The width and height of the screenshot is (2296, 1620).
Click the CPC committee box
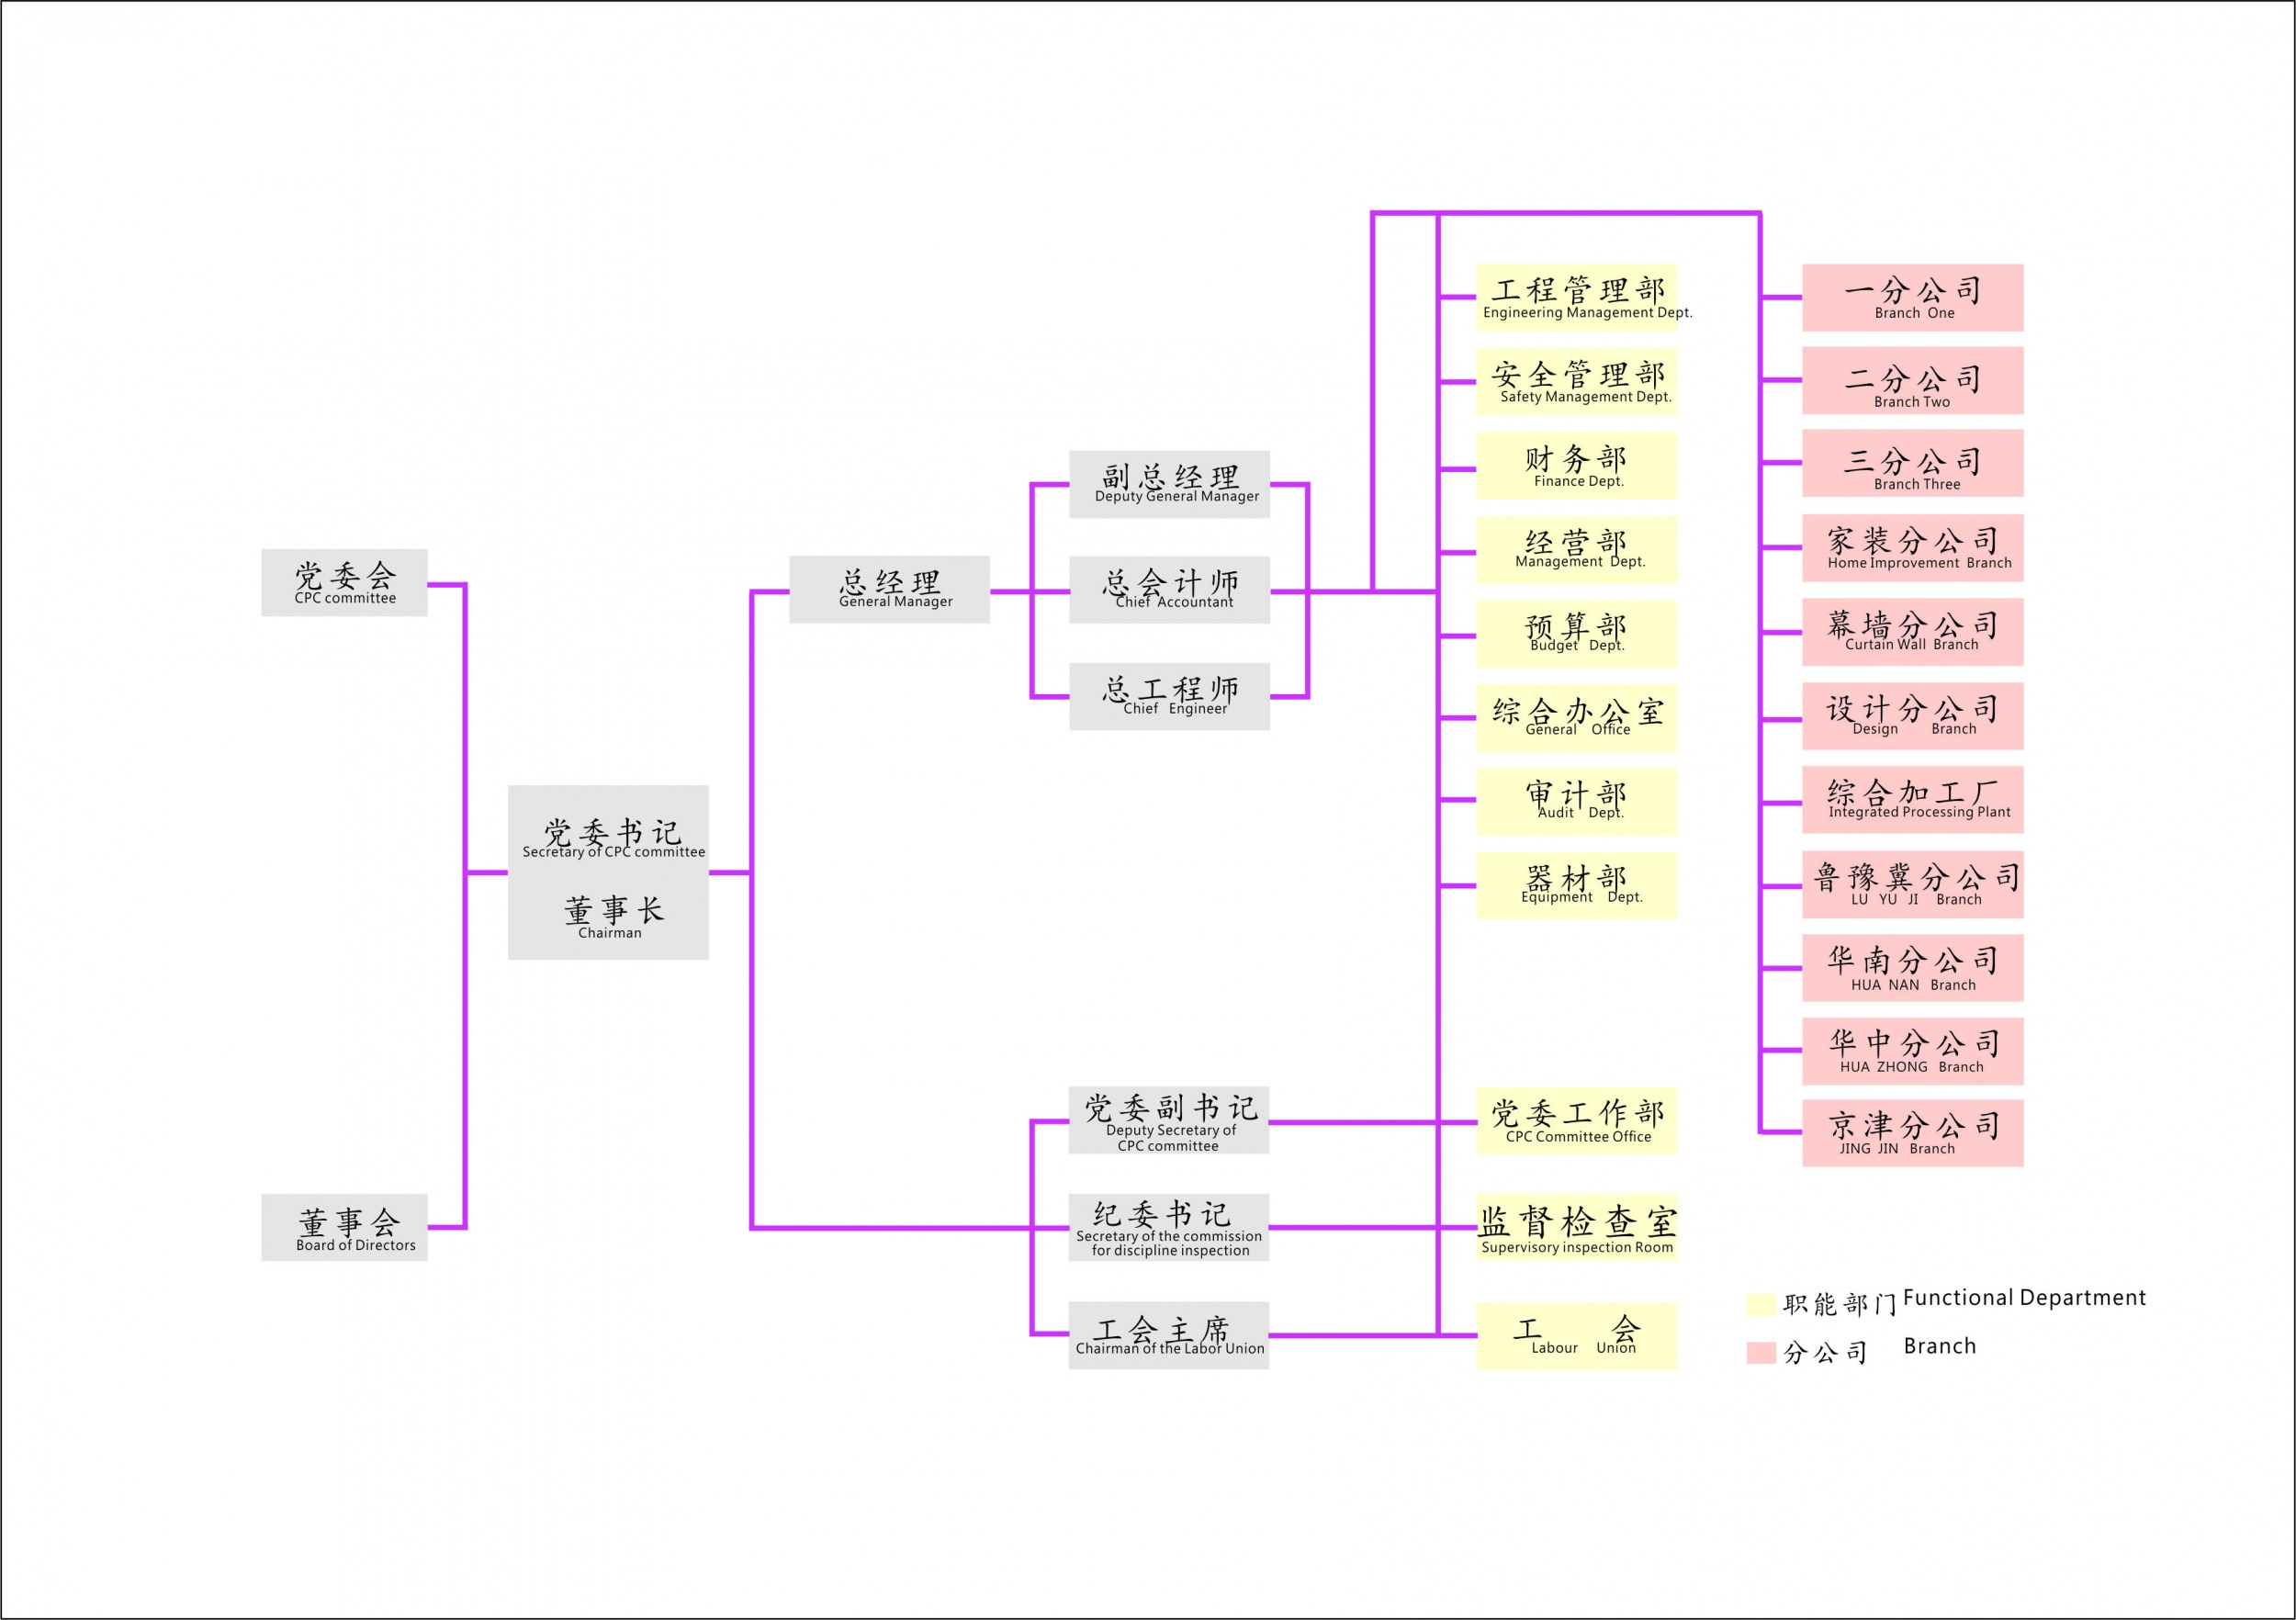344,582
